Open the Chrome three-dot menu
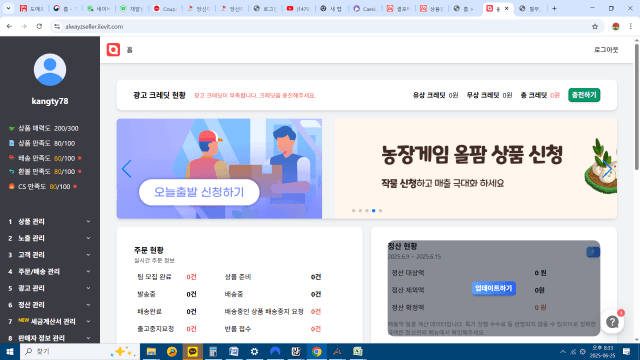This screenshot has height=360, width=640. coord(631,27)
